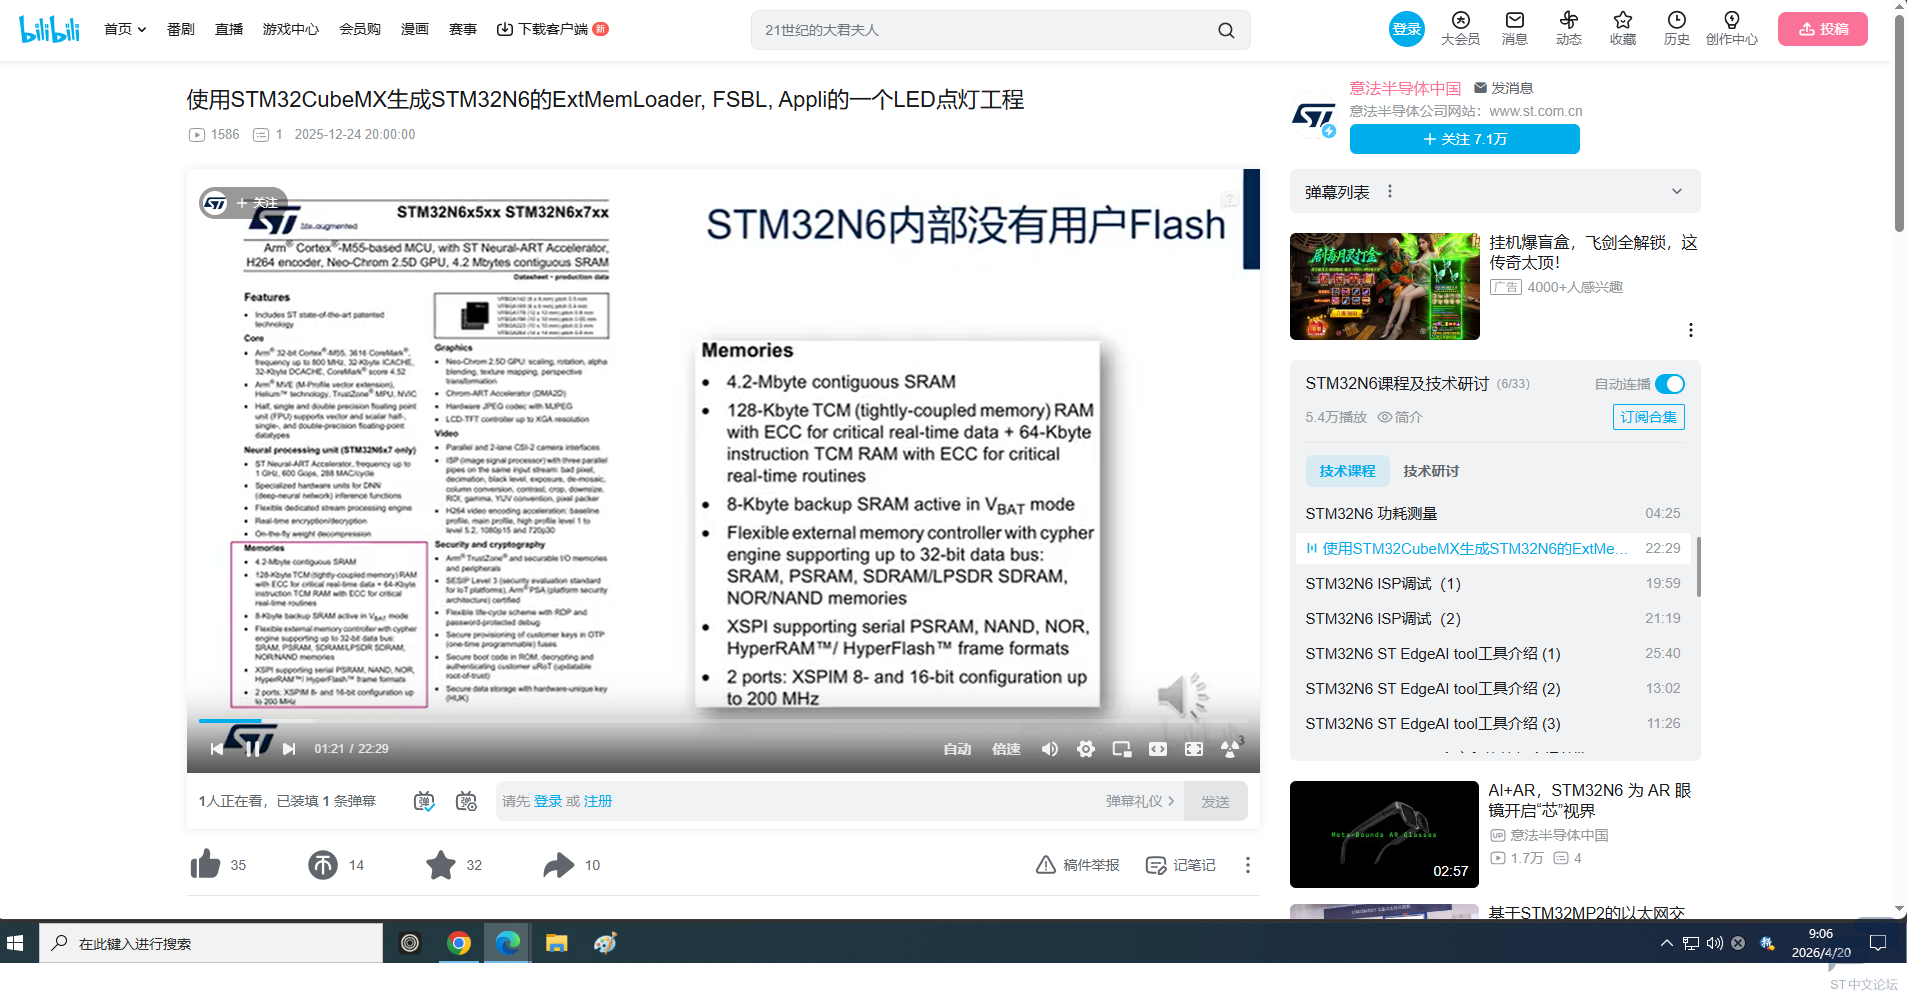This screenshot has height=1000, width=1907.
Task: Give a coin to the video
Action: click(323, 865)
